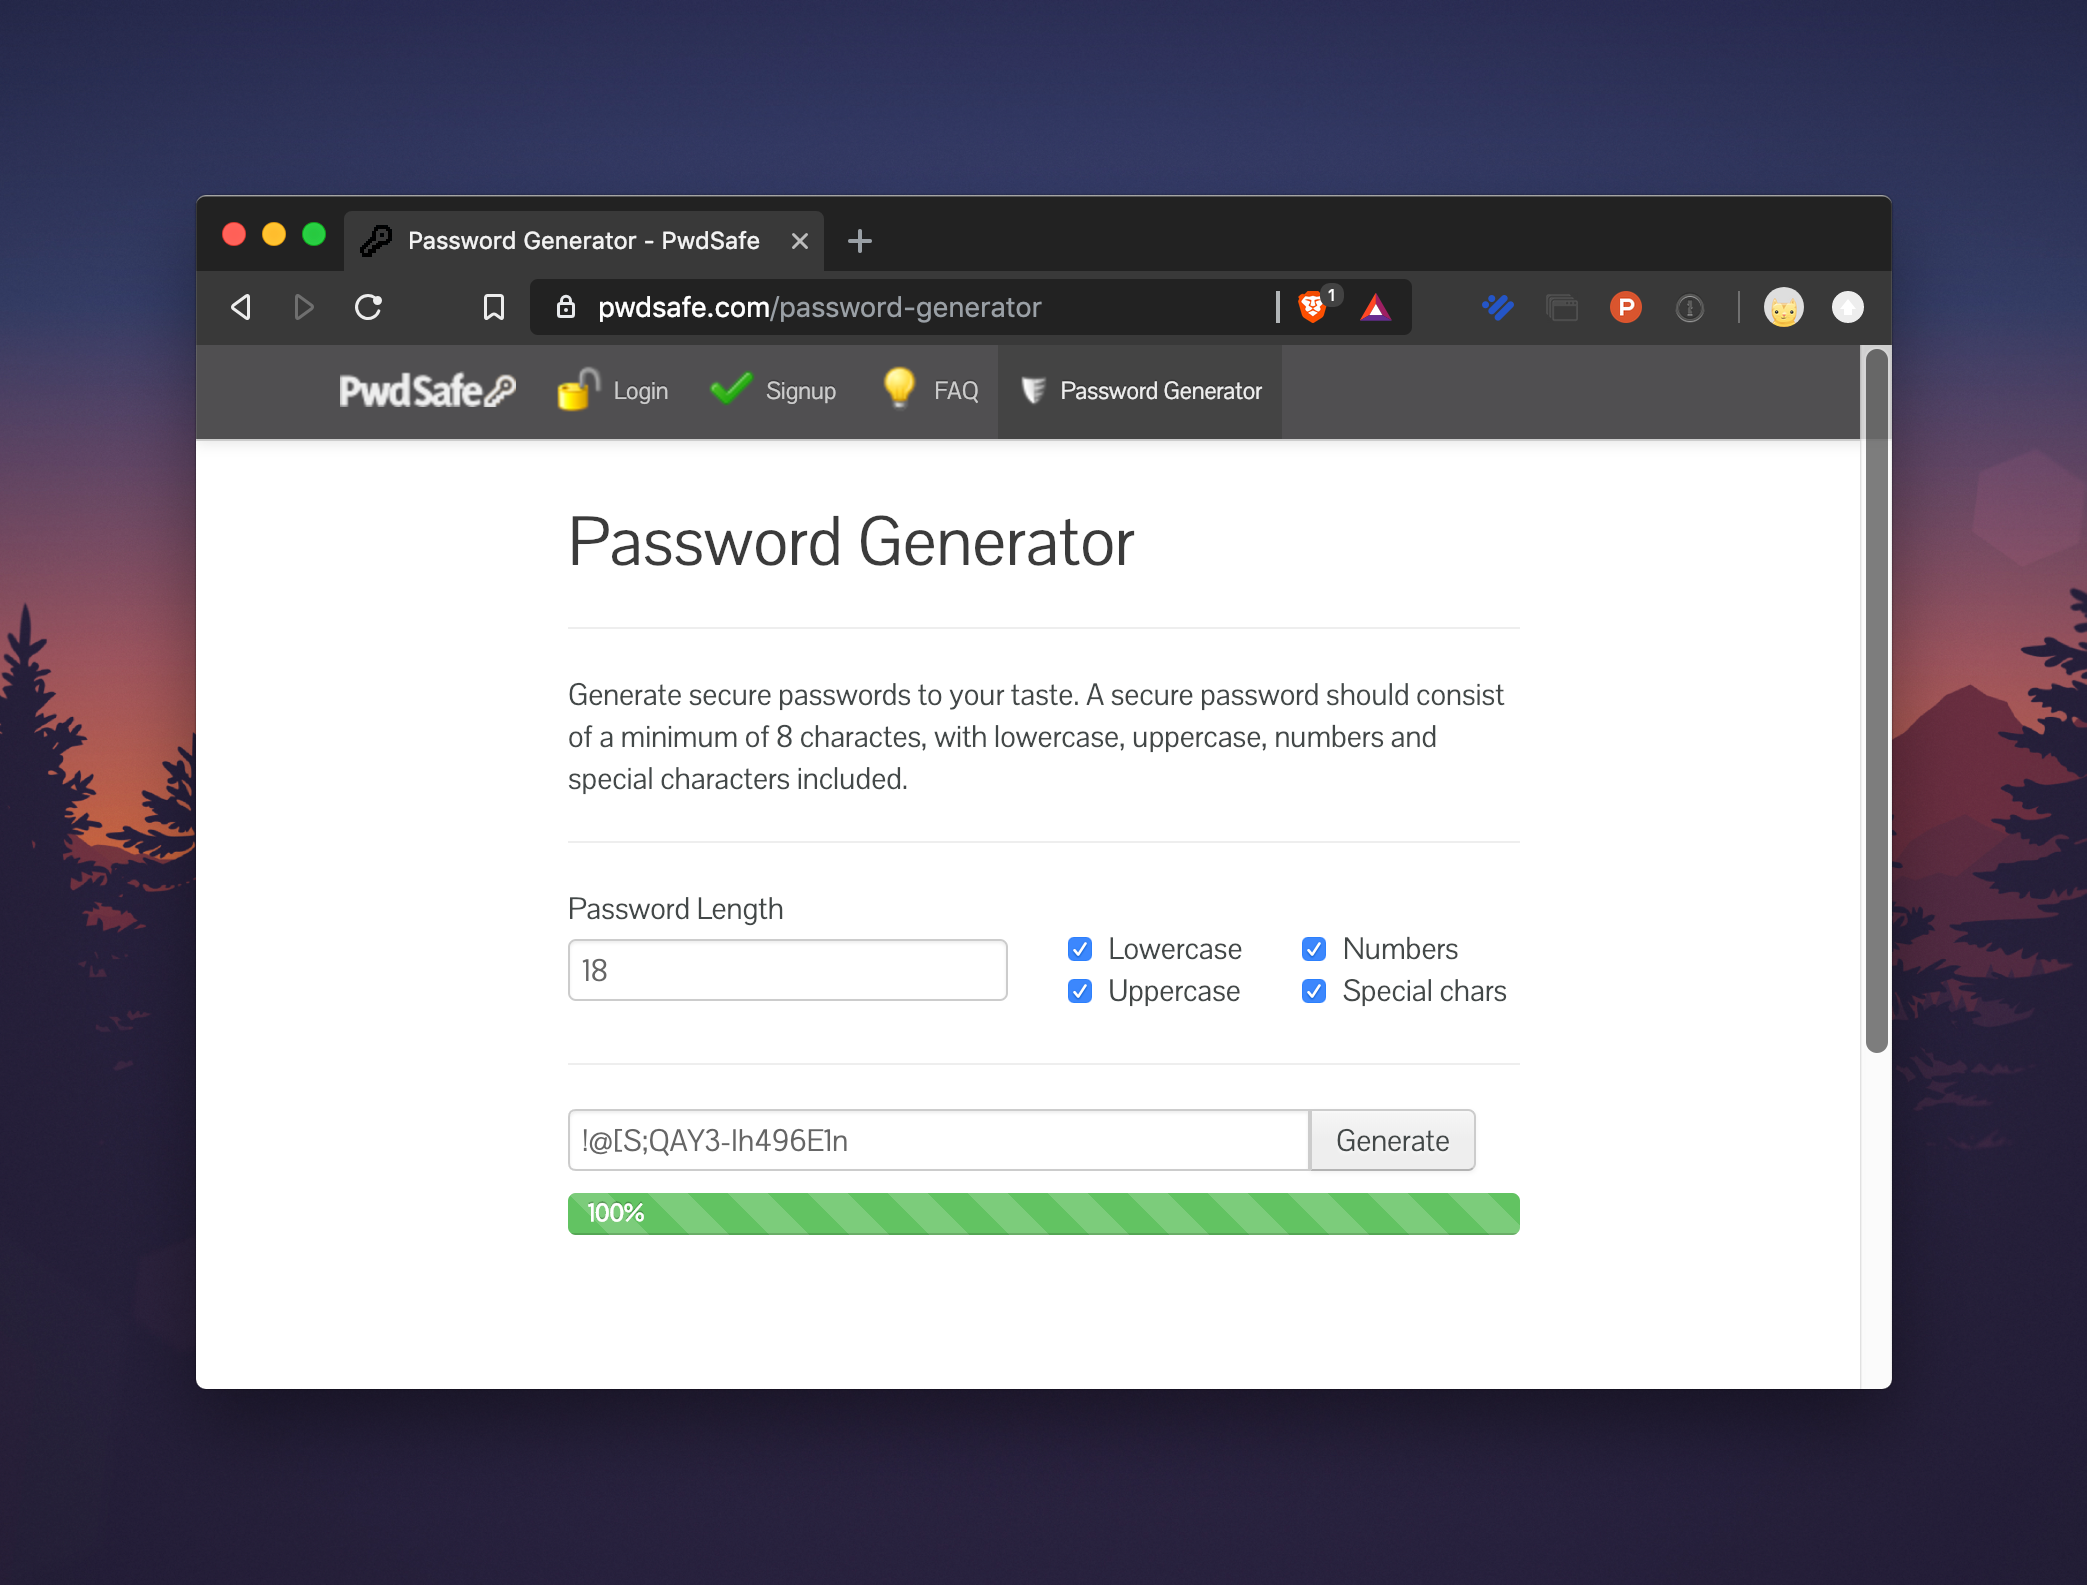Reload the page with the refresh icon
This screenshot has width=2087, height=1585.
click(x=368, y=307)
